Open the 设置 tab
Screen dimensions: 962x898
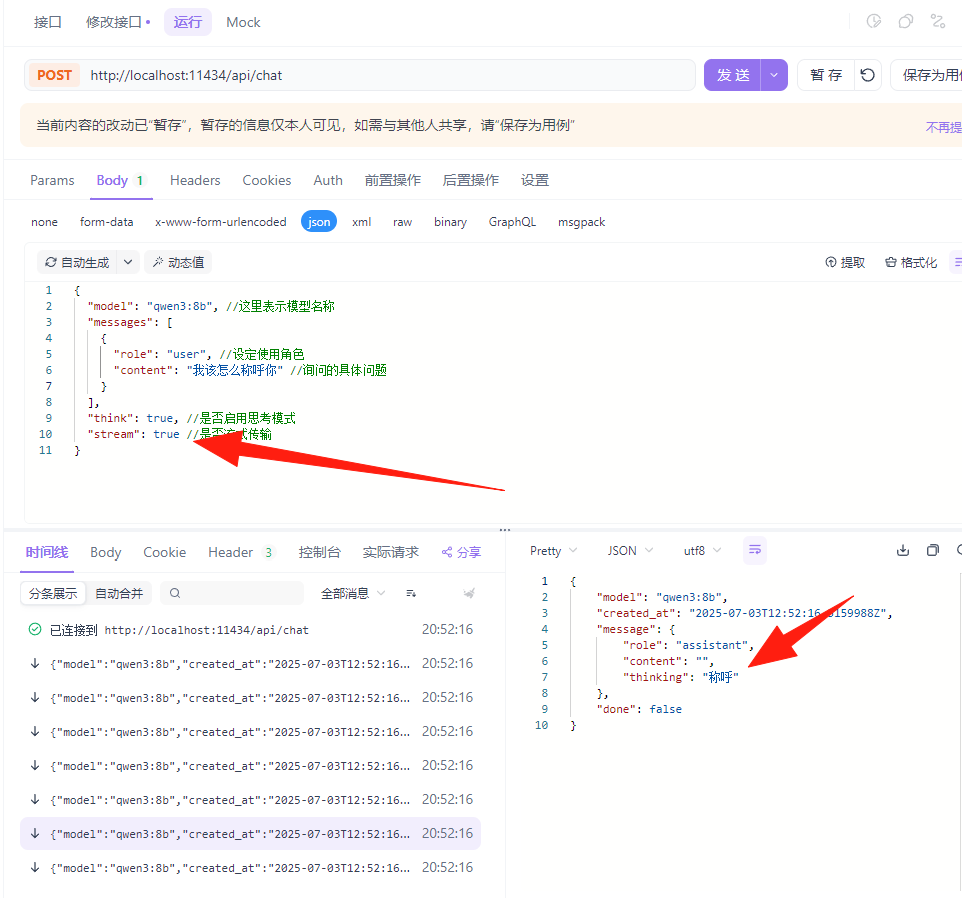(x=535, y=180)
